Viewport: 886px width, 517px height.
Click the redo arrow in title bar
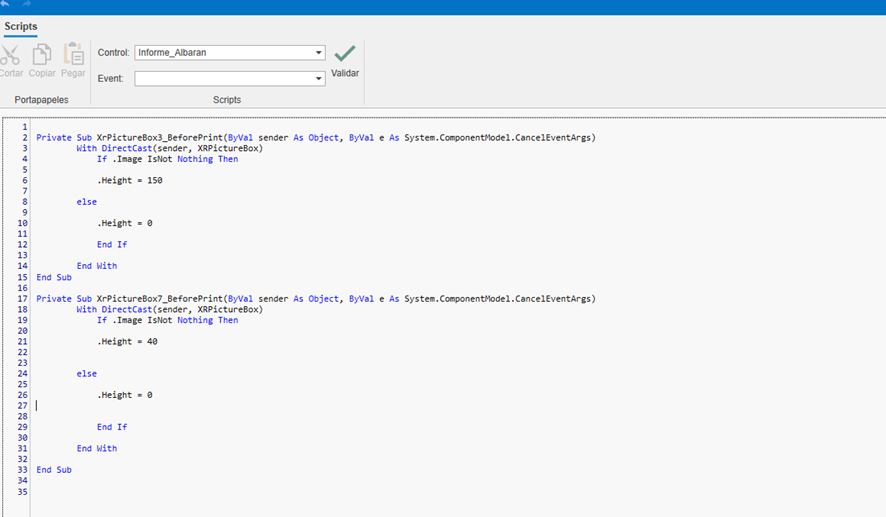(x=26, y=4)
